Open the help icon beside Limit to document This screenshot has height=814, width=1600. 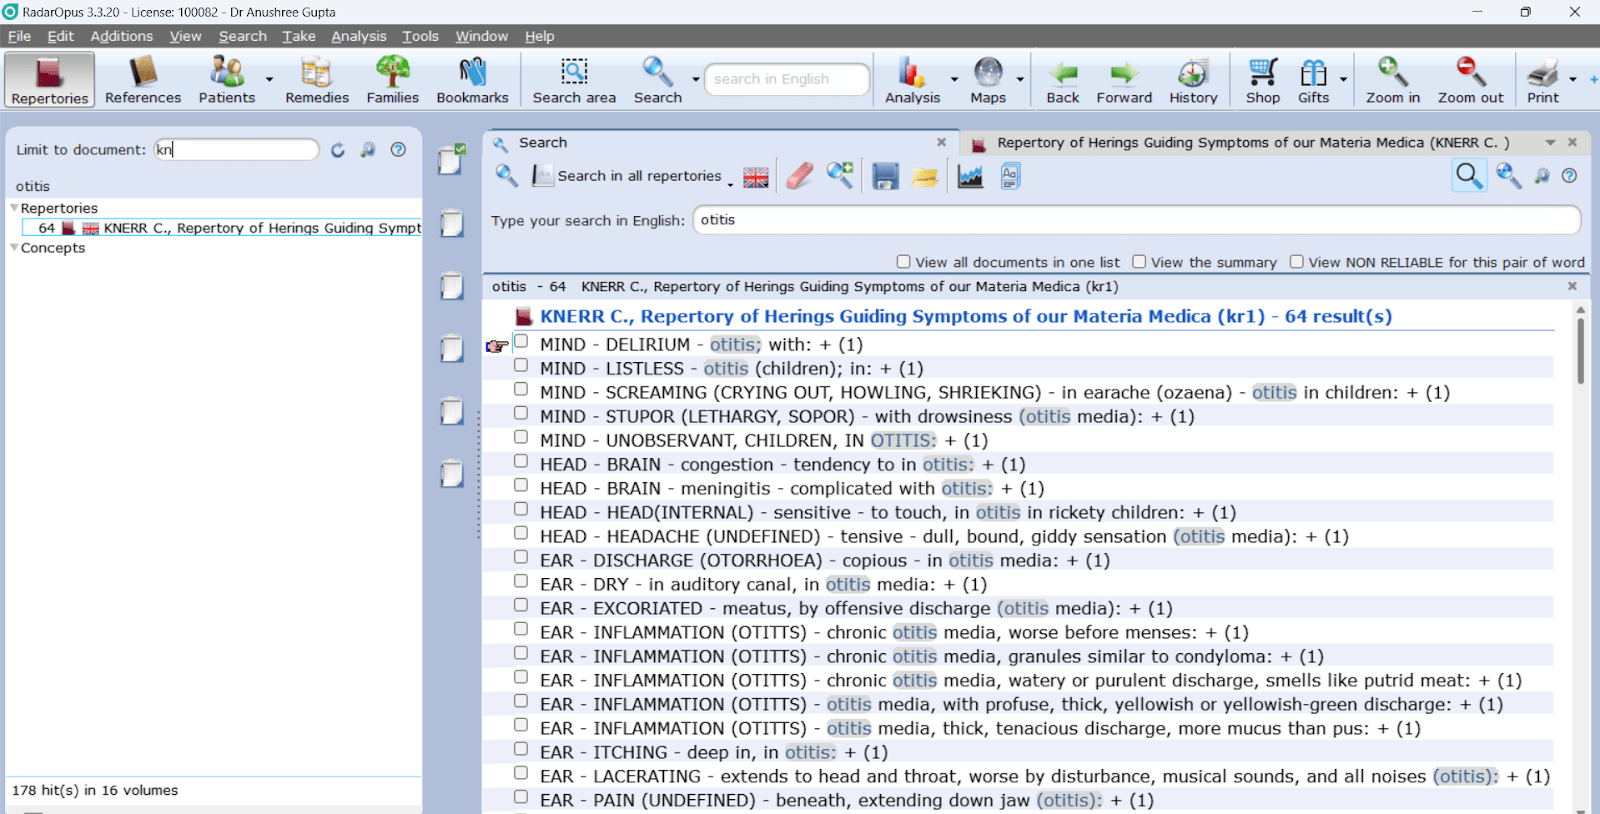(398, 150)
